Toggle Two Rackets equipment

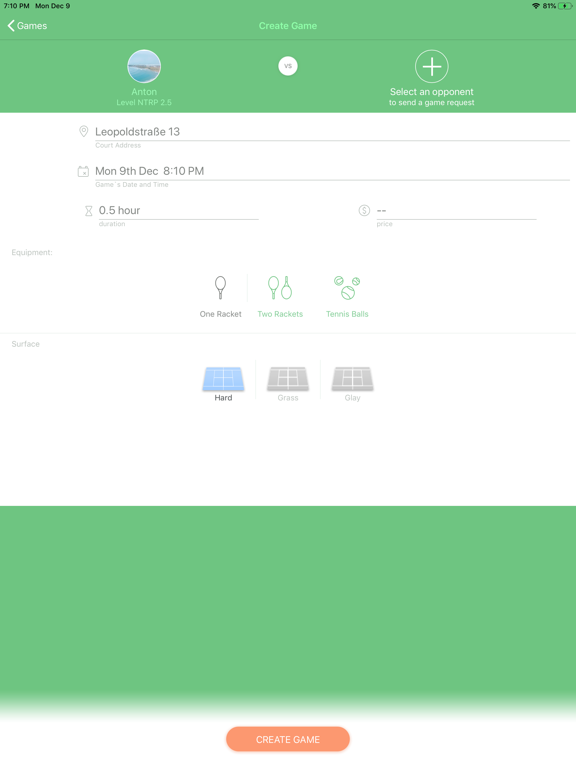tap(280, 297)
